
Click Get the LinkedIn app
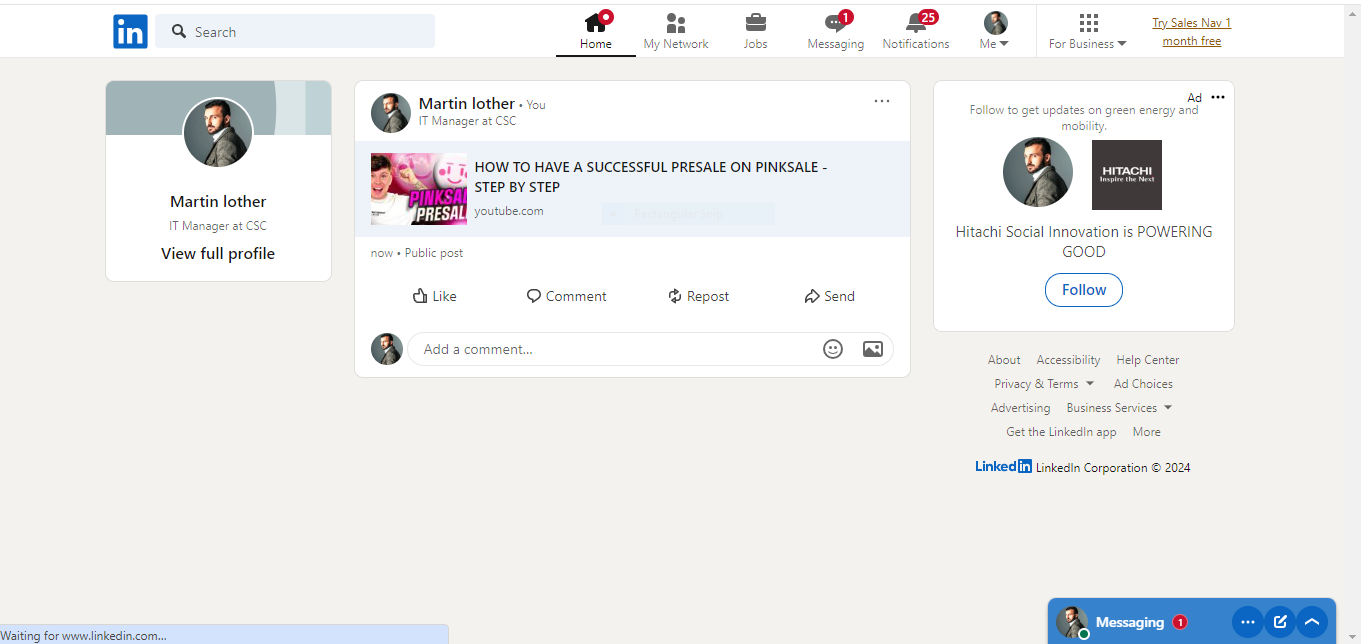[x=1061, y=432]
